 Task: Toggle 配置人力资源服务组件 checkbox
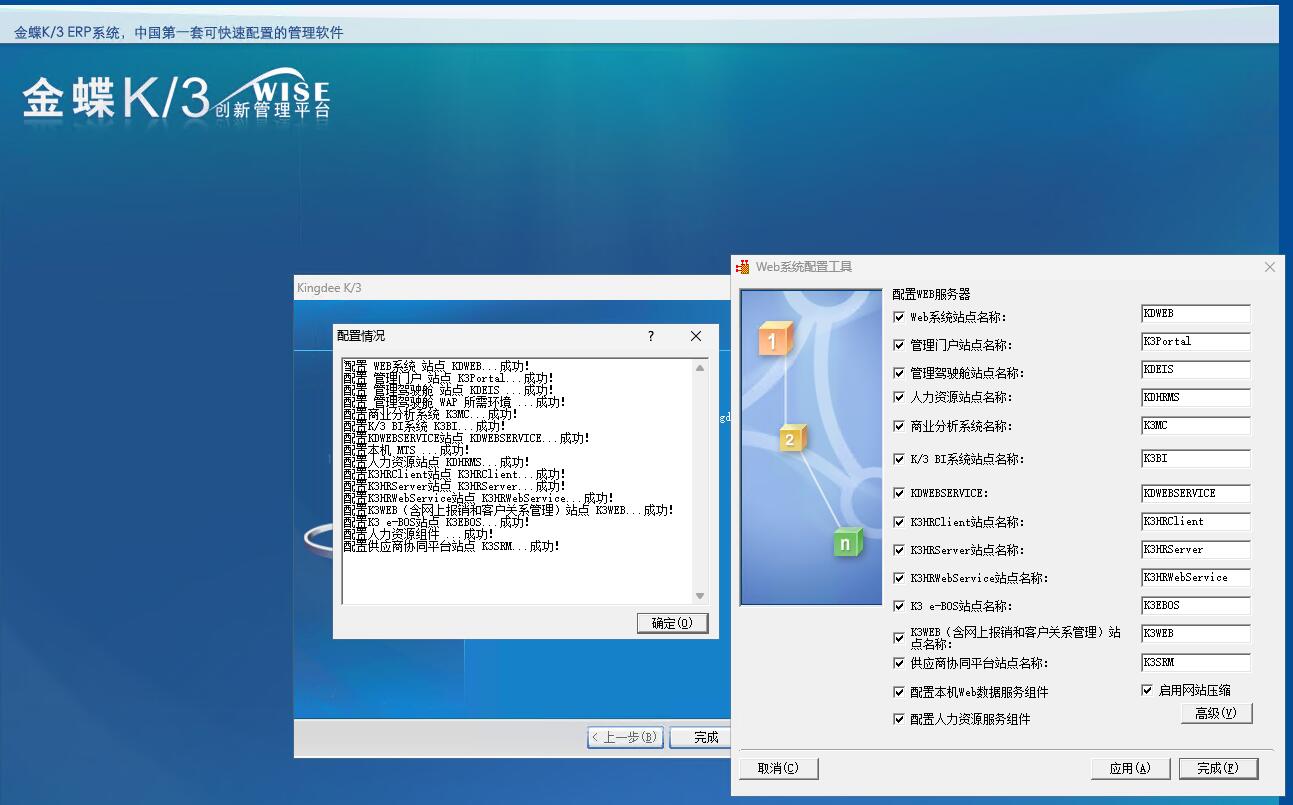point(899,719)
